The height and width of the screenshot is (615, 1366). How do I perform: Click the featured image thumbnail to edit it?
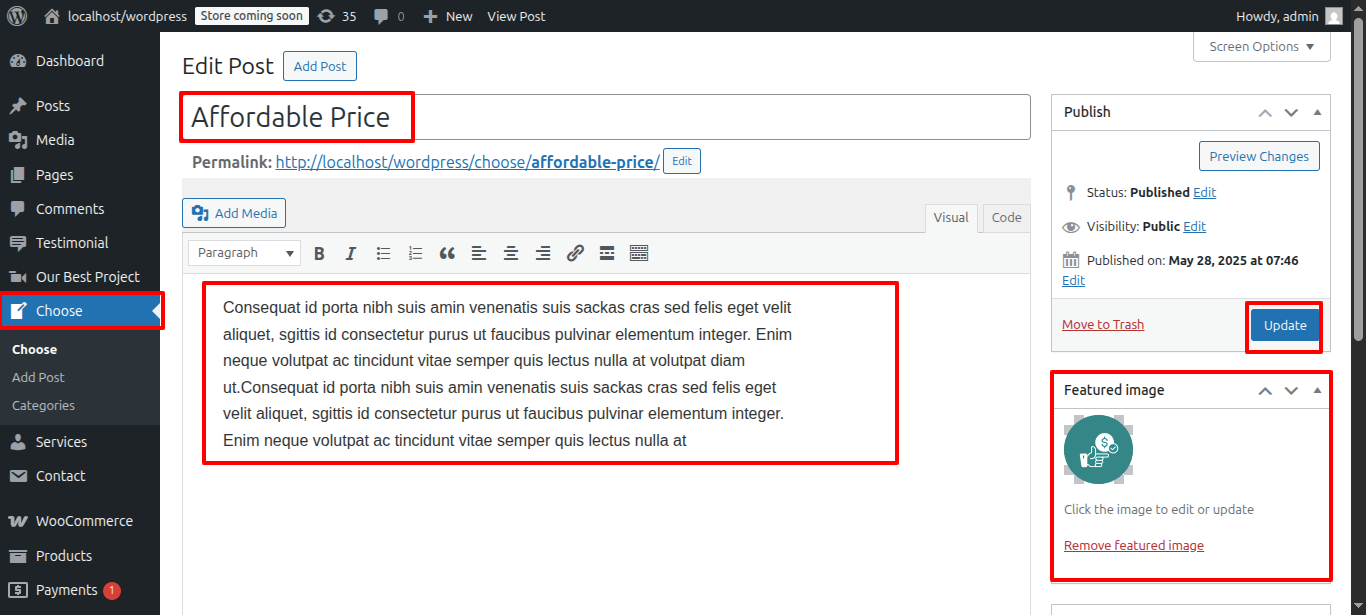tap(1098, 449)
